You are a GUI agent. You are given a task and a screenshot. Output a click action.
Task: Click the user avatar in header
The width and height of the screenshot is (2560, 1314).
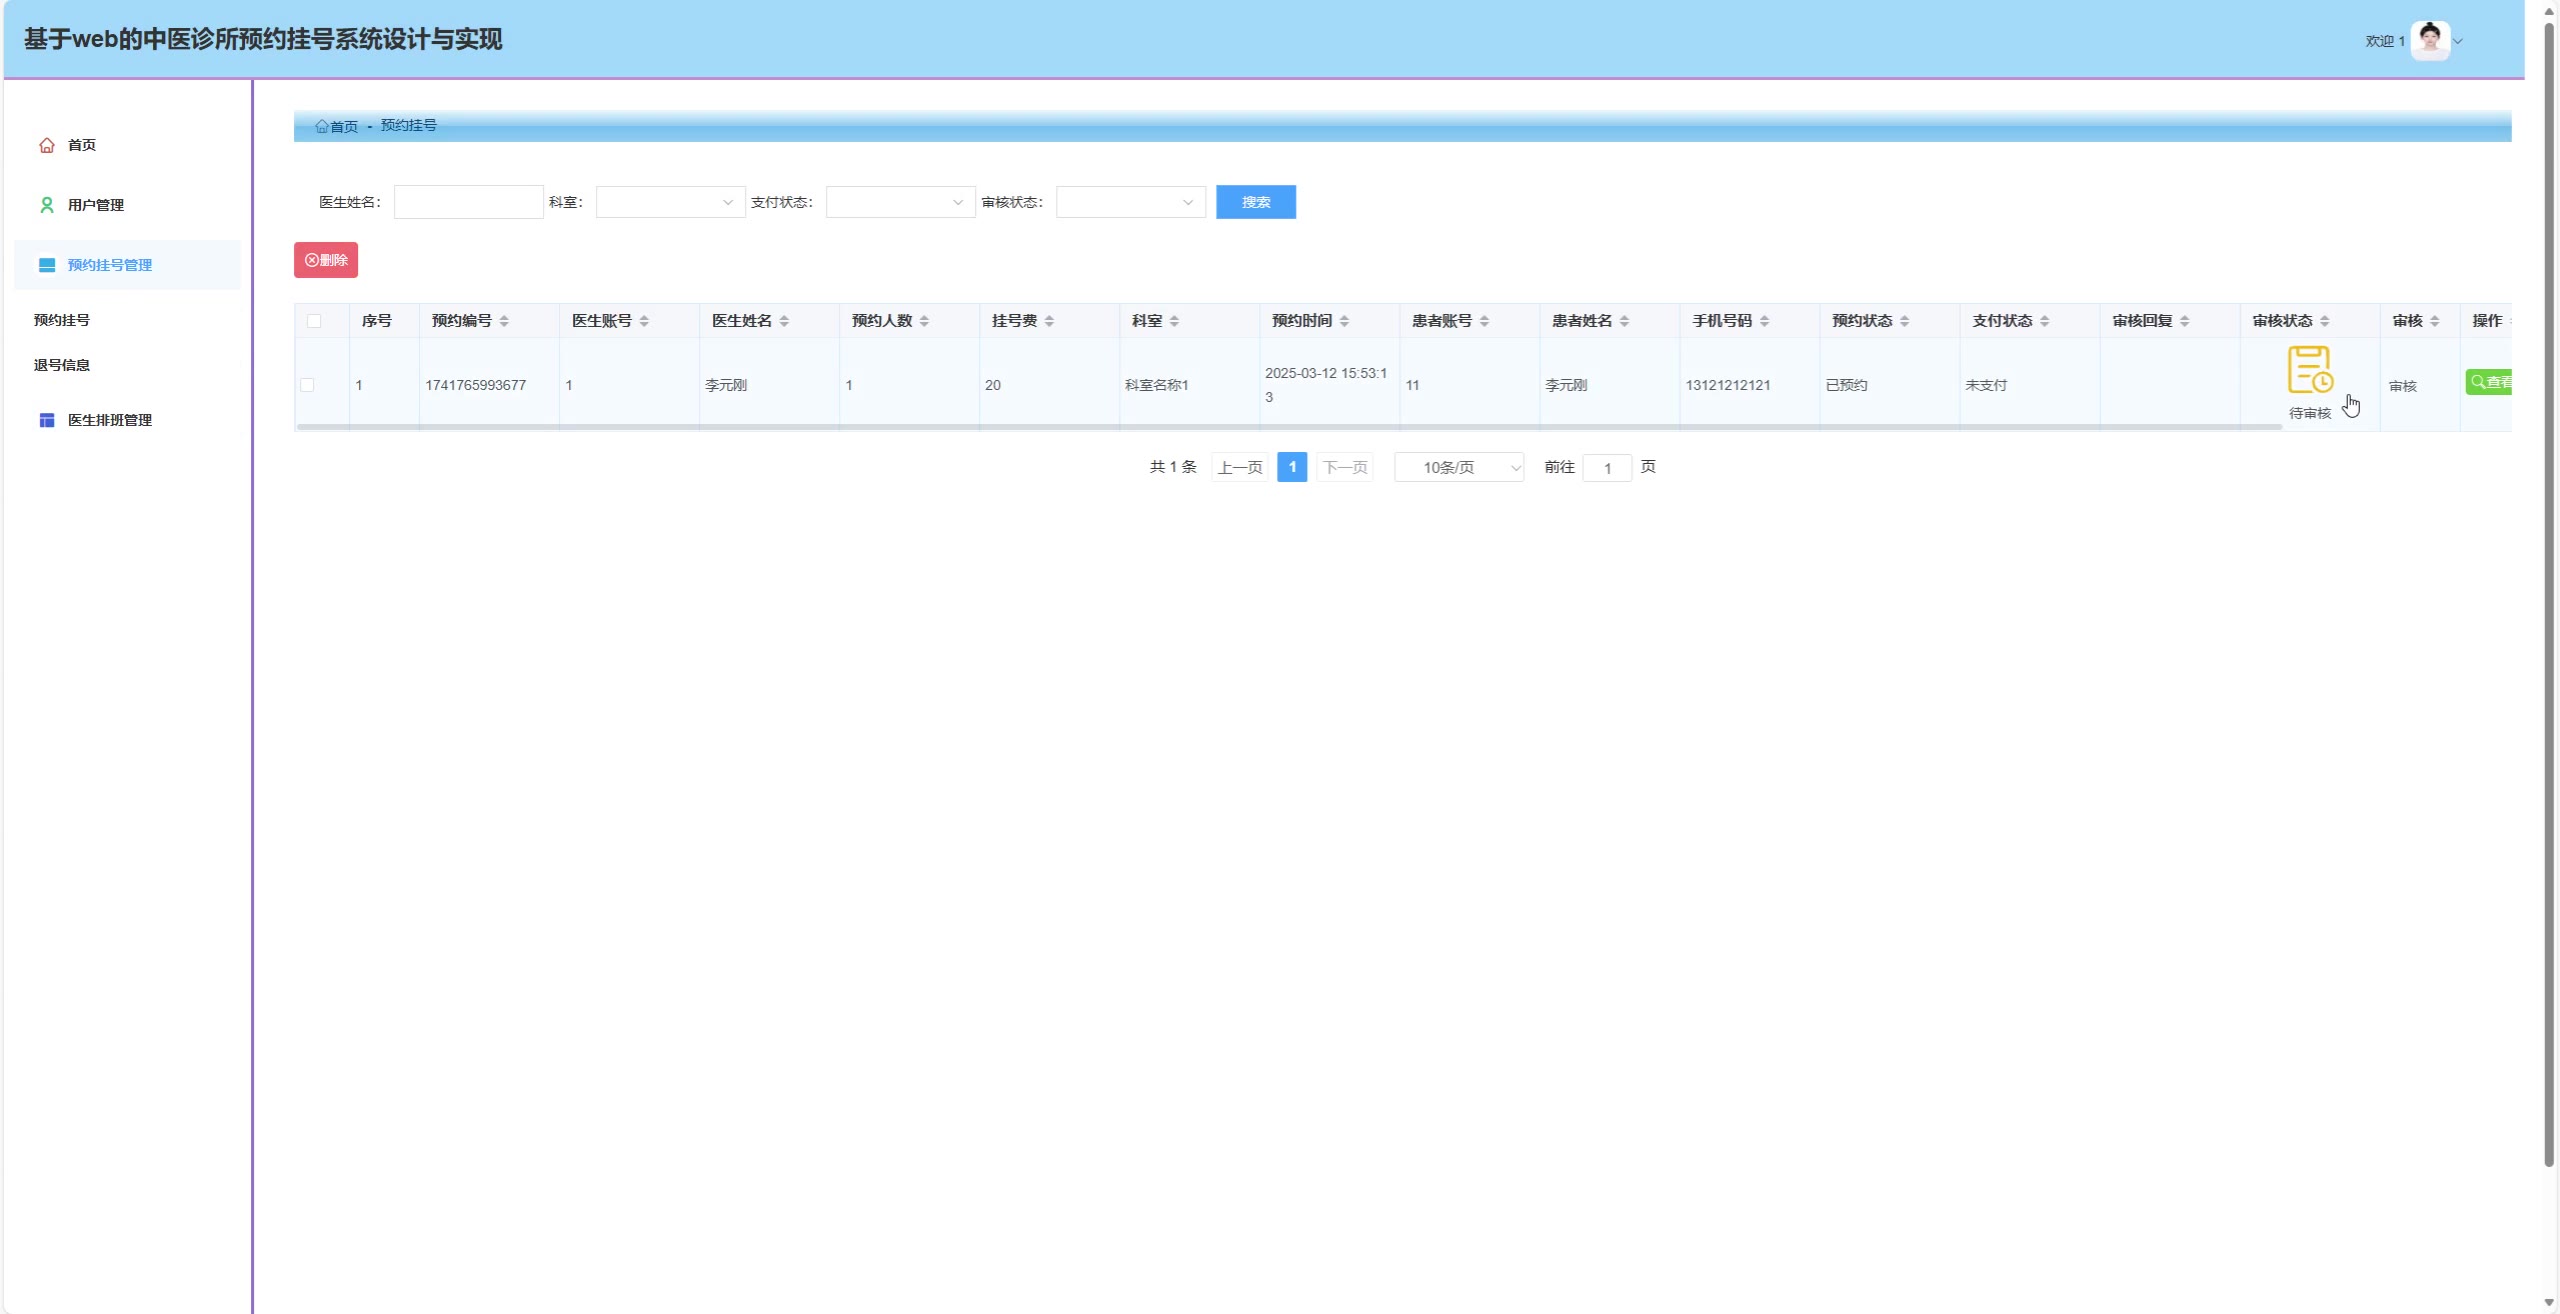(x=2430, y=41)
